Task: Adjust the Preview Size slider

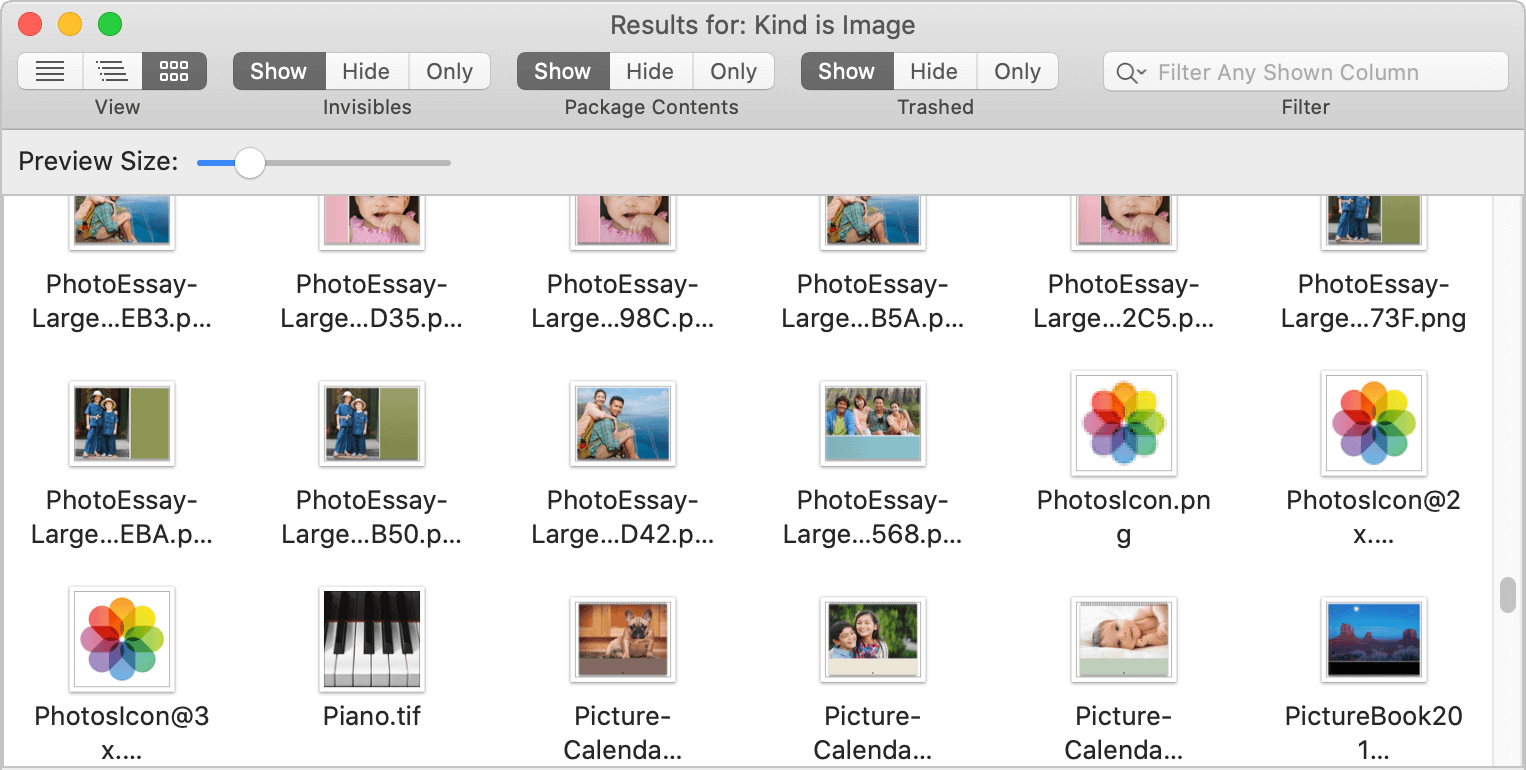Action: 249,161
